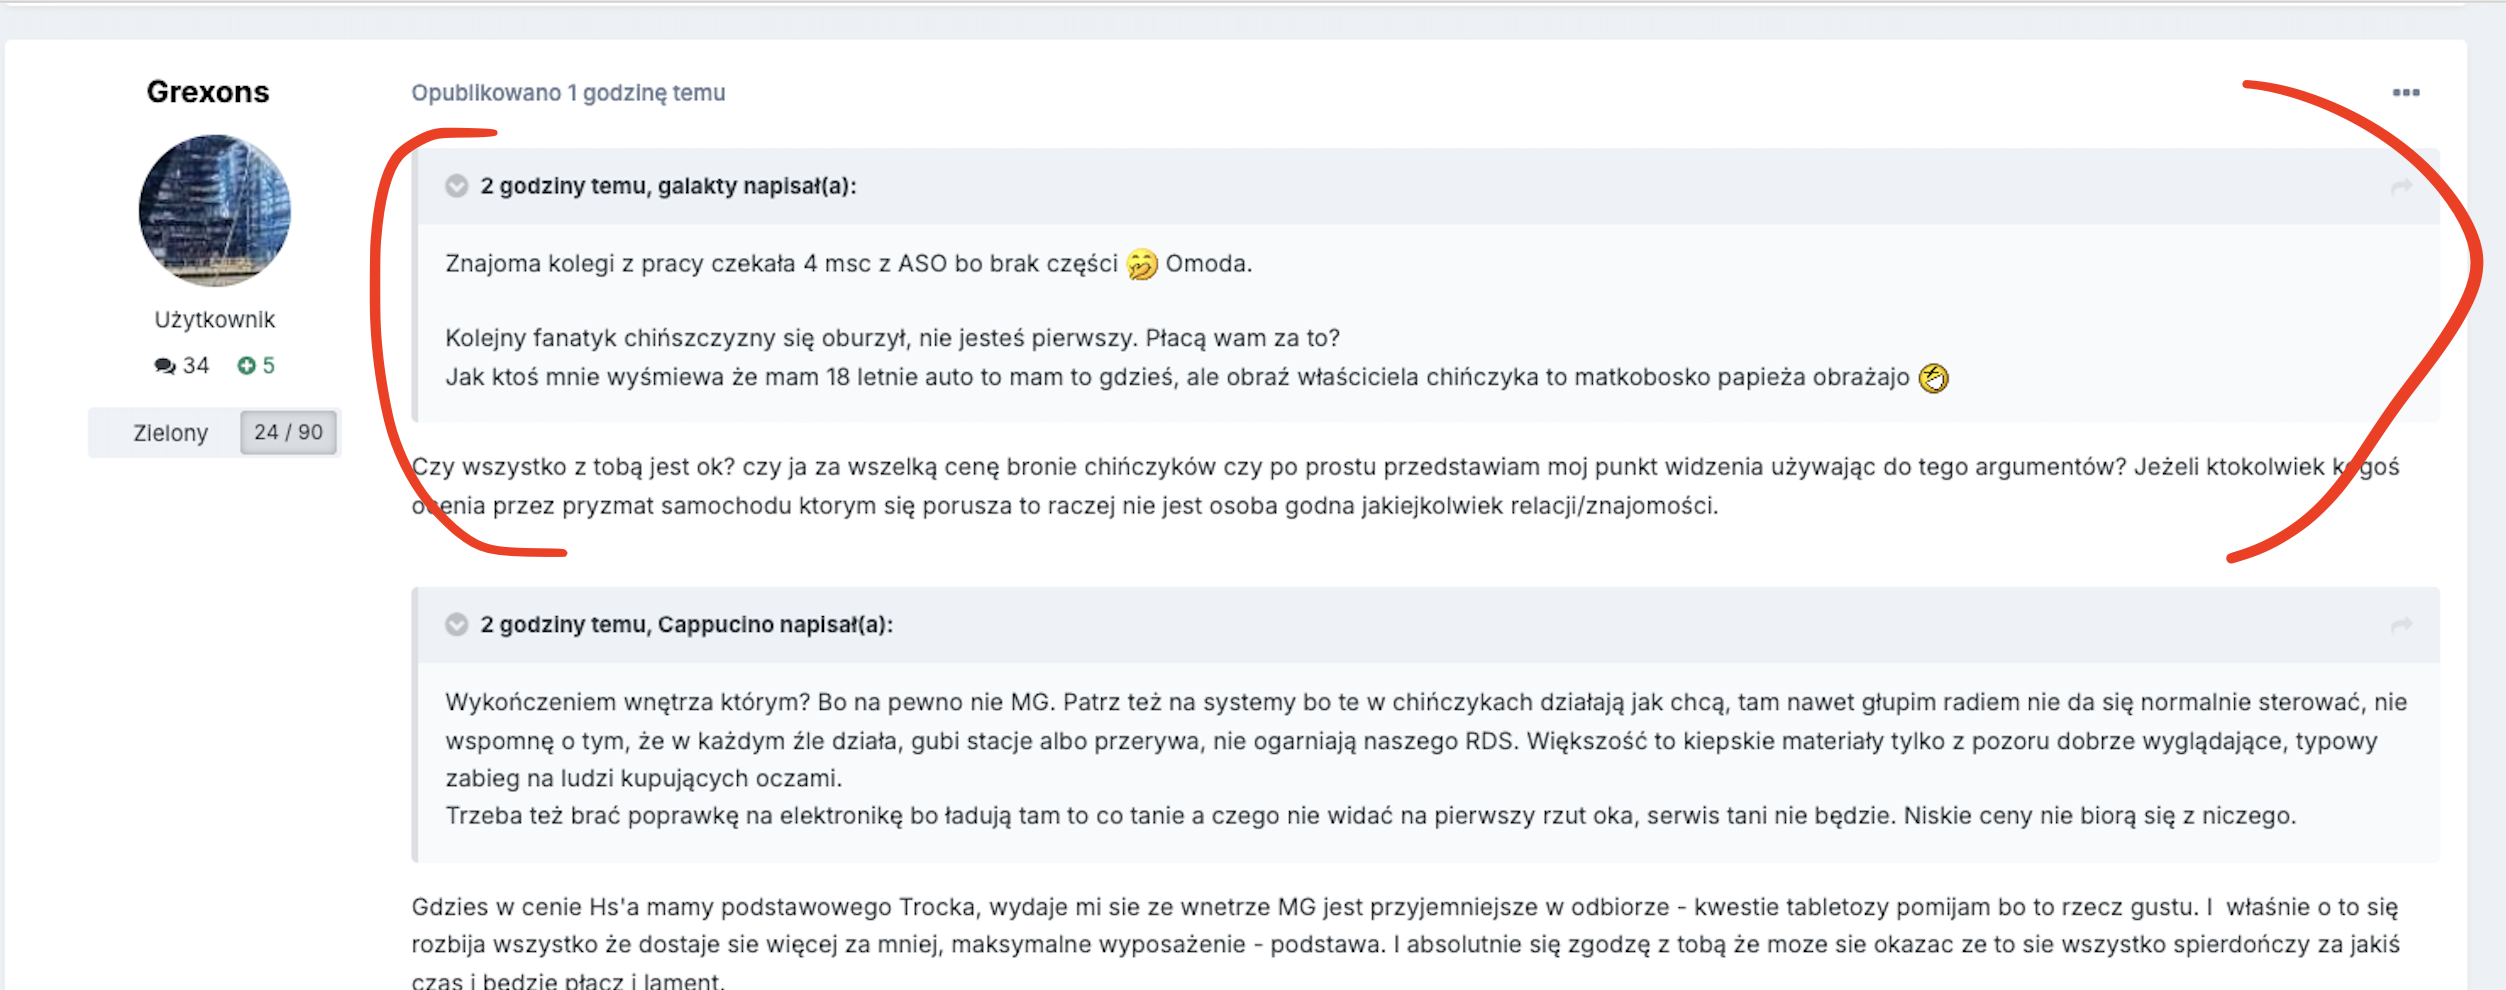
Task: Click the emoji before the word Omoda
Action: (x=1141, y=264)
